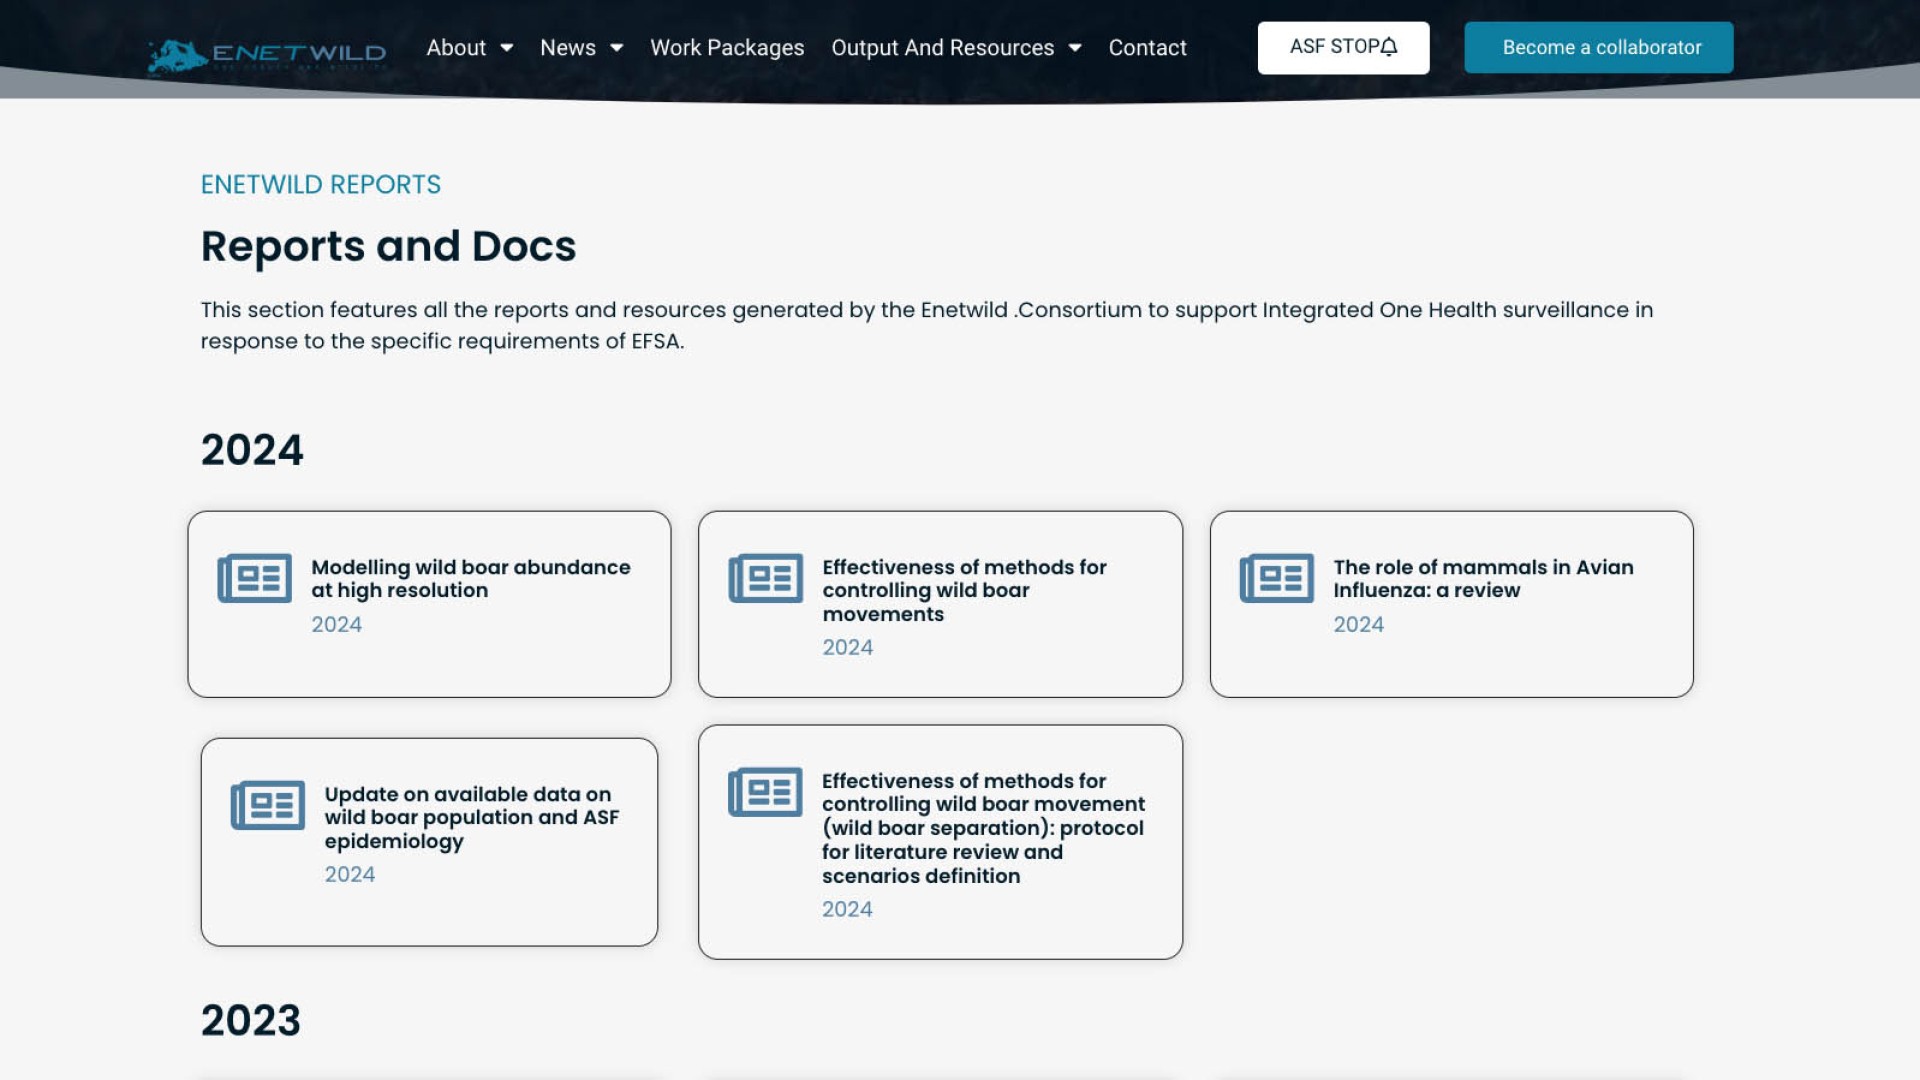This screenshot has height=1080, width=1920.
Task: Click 2024 year under Modelling wild boar abundance
Action: pos(336,625)
